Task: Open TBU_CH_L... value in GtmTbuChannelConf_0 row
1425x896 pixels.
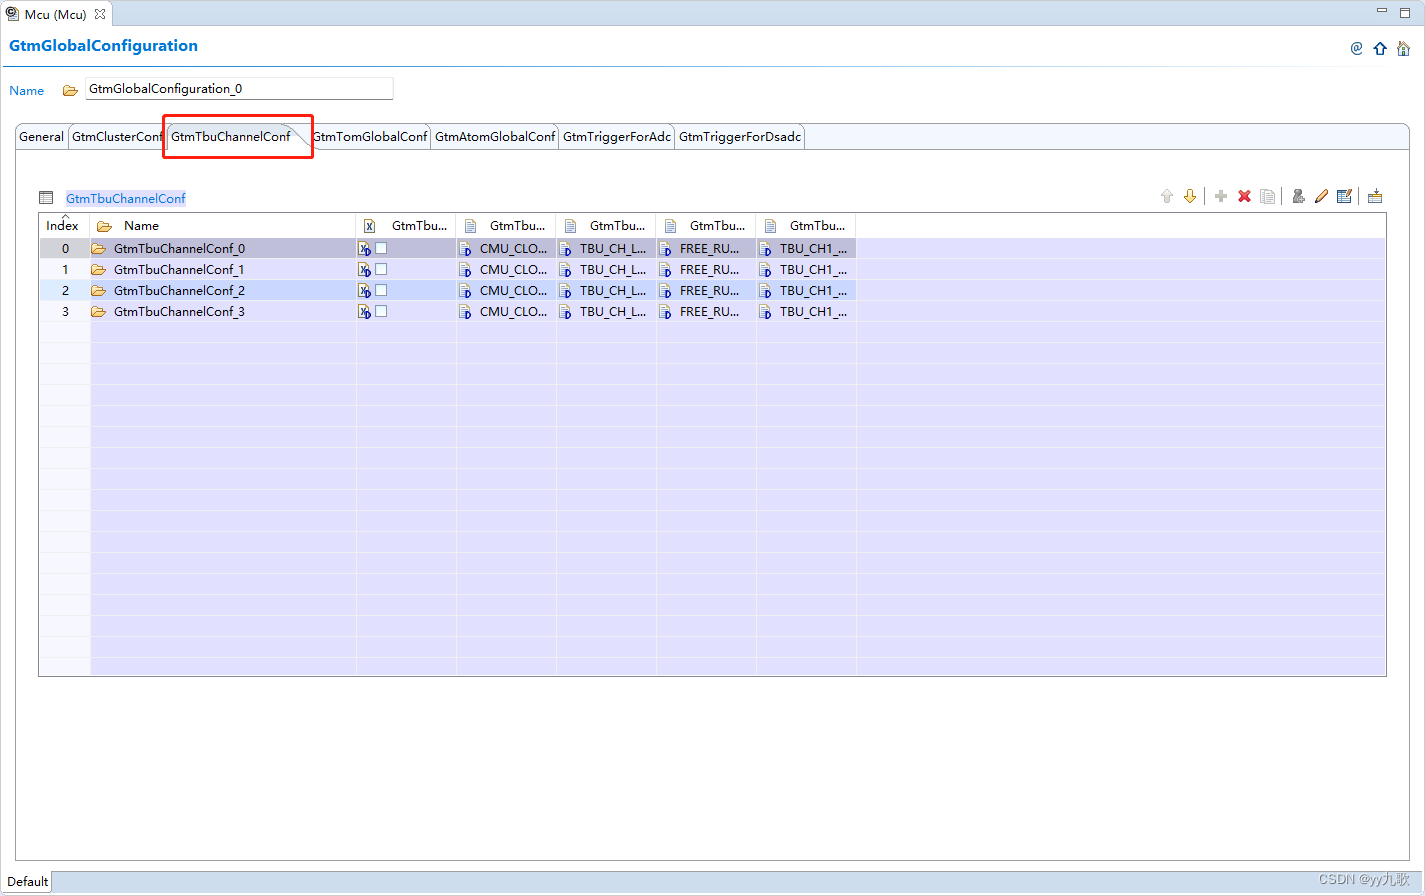Action: (x=613, y=248)
